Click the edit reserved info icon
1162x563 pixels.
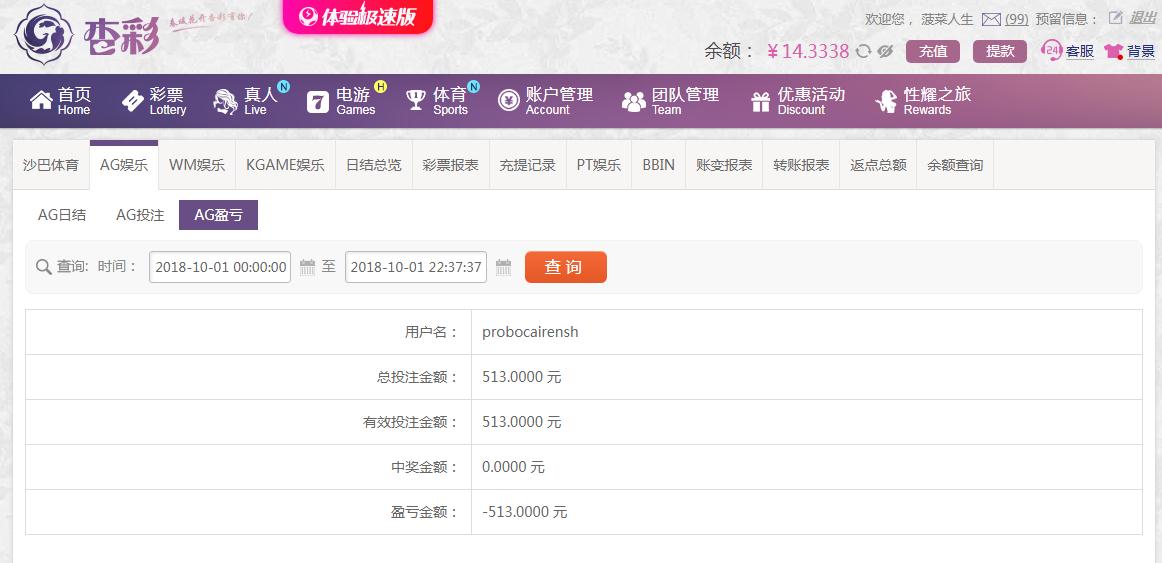1116,18
